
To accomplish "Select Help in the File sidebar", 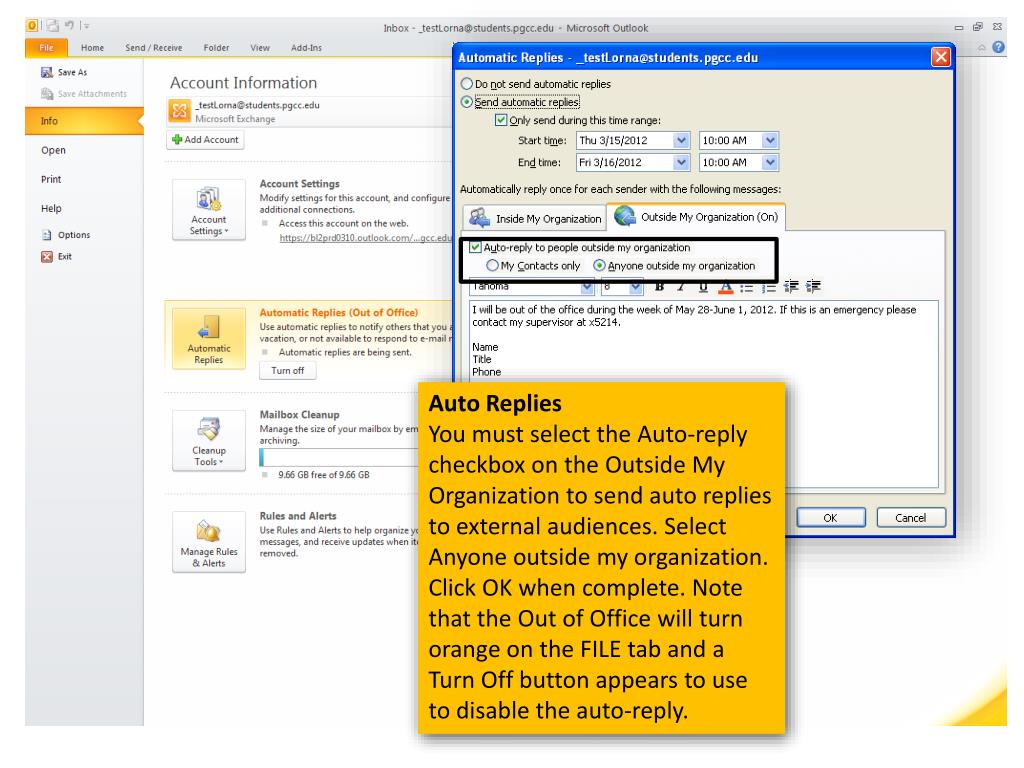I will coord(51,208).
